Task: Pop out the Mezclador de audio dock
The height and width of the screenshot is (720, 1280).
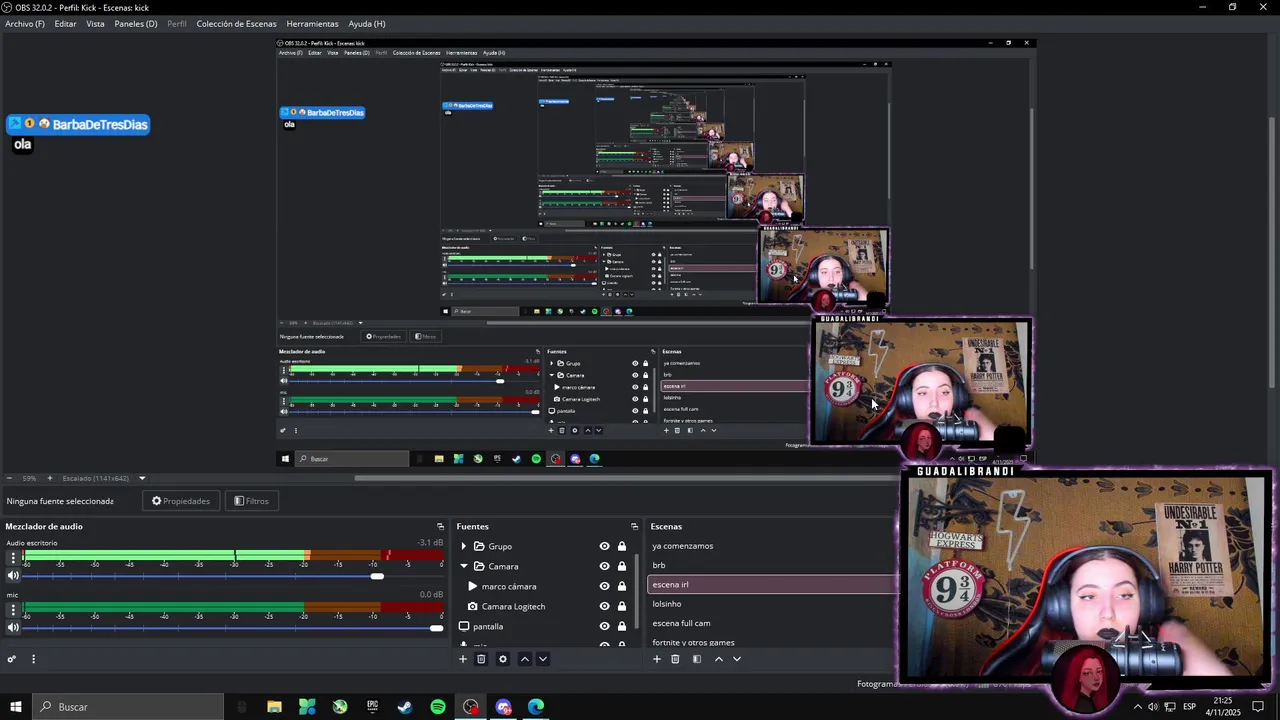Action: tap(440, 526)
